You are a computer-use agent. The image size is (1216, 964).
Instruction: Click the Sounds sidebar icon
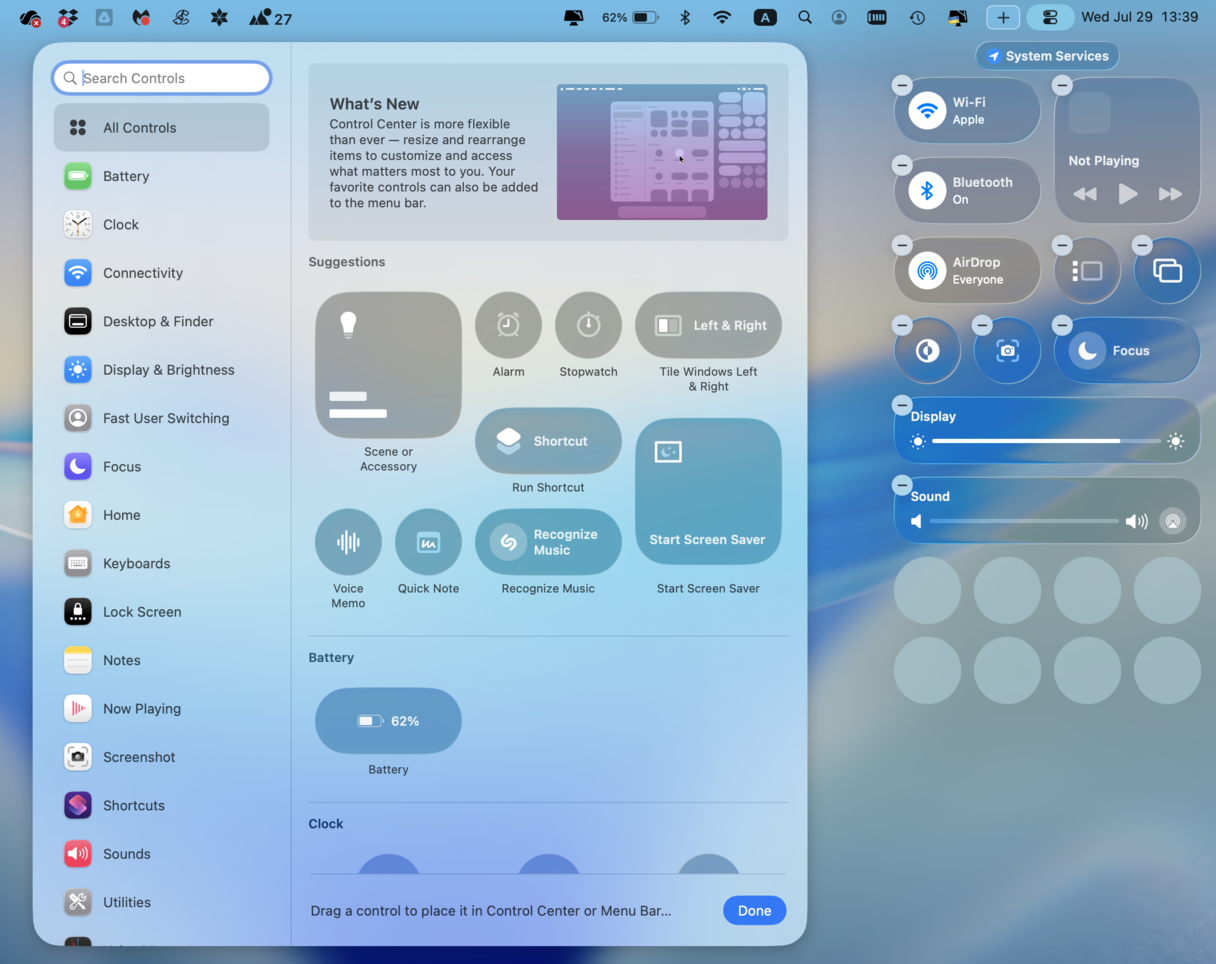(78, 854)
